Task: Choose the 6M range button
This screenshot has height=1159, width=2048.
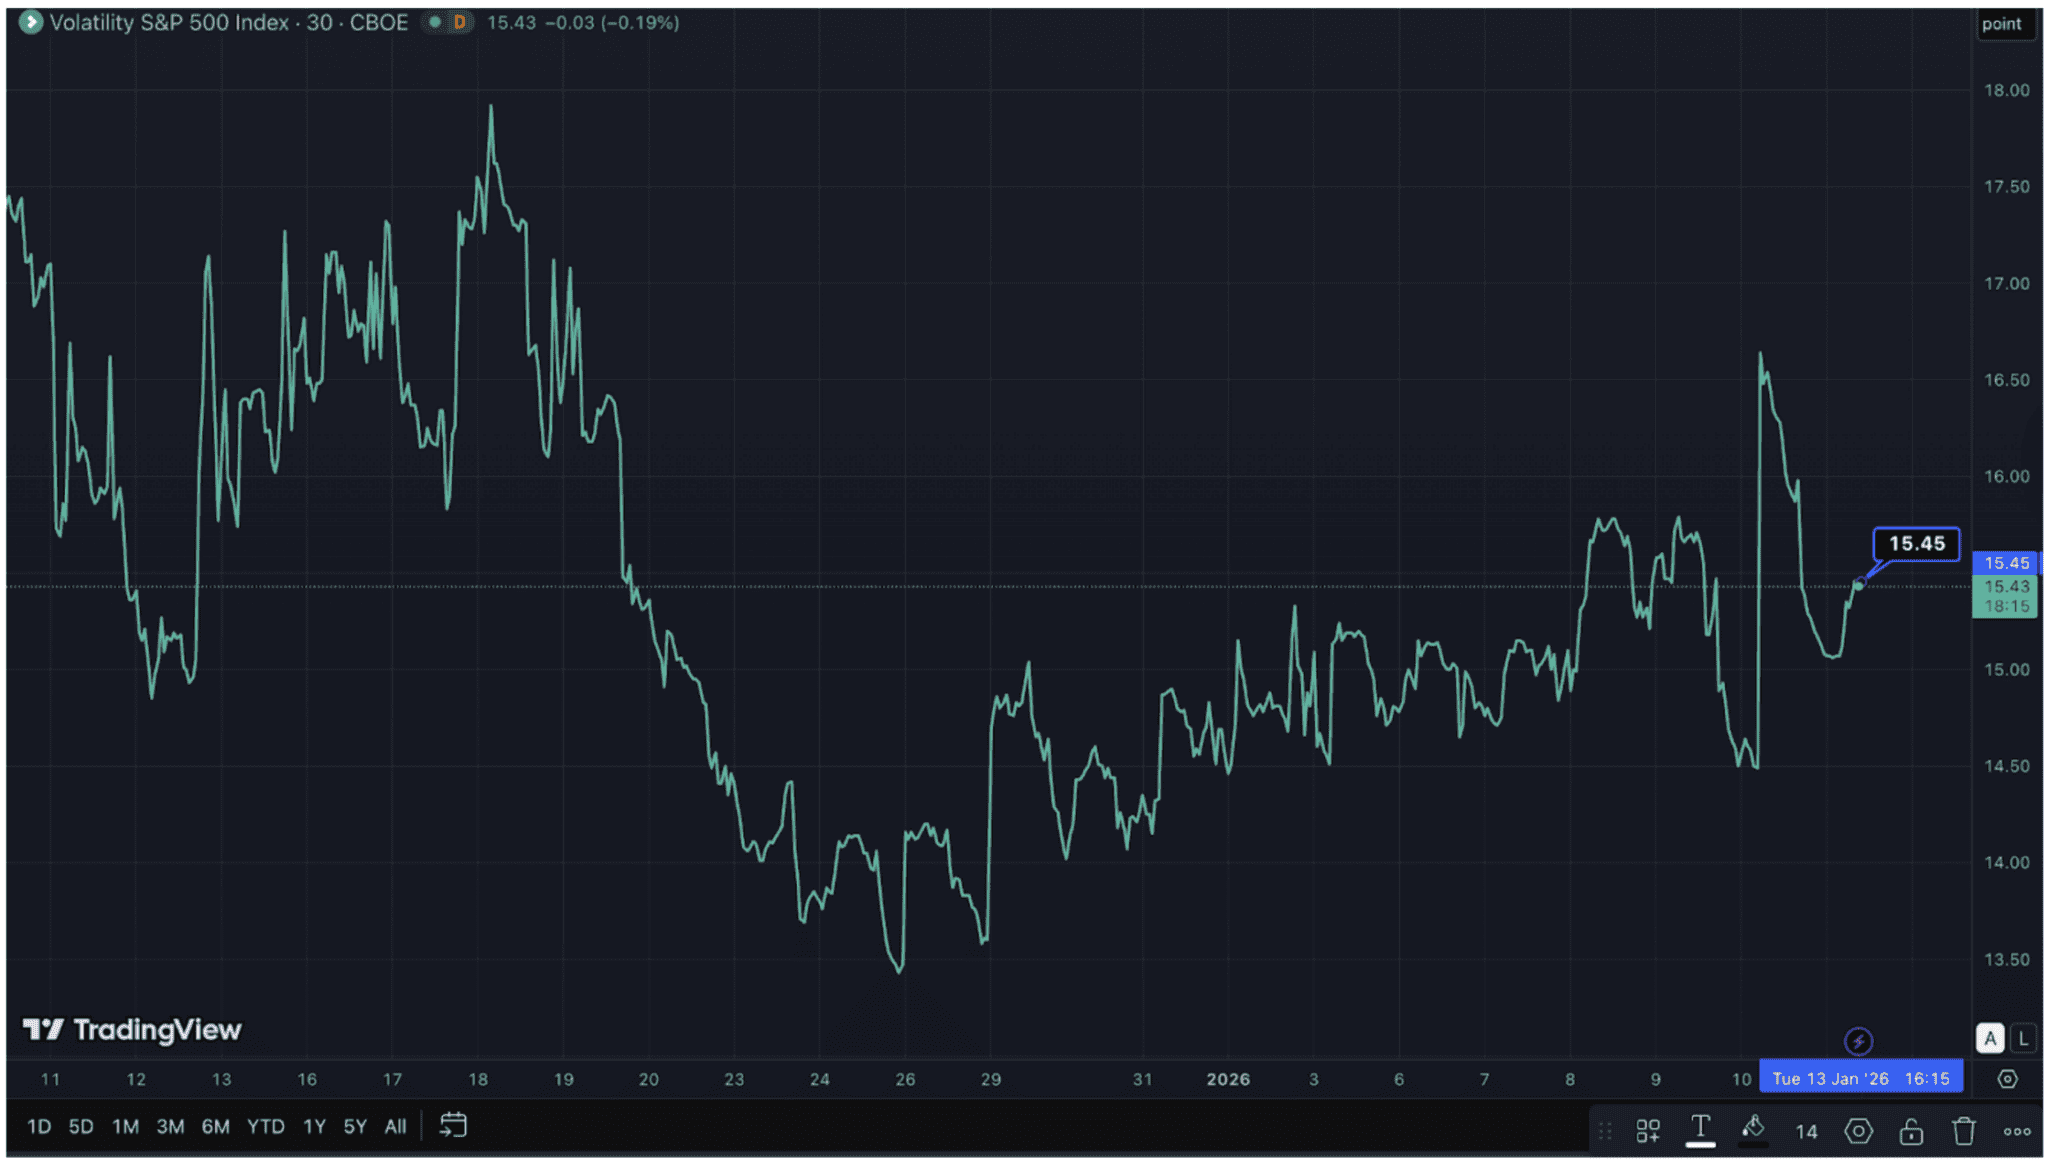Action: (216, 1127)
